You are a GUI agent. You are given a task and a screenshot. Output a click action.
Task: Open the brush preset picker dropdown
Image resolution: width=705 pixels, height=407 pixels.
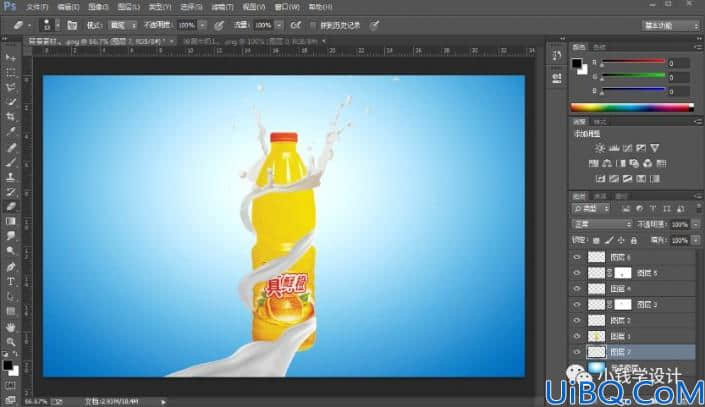coord(58,25)
